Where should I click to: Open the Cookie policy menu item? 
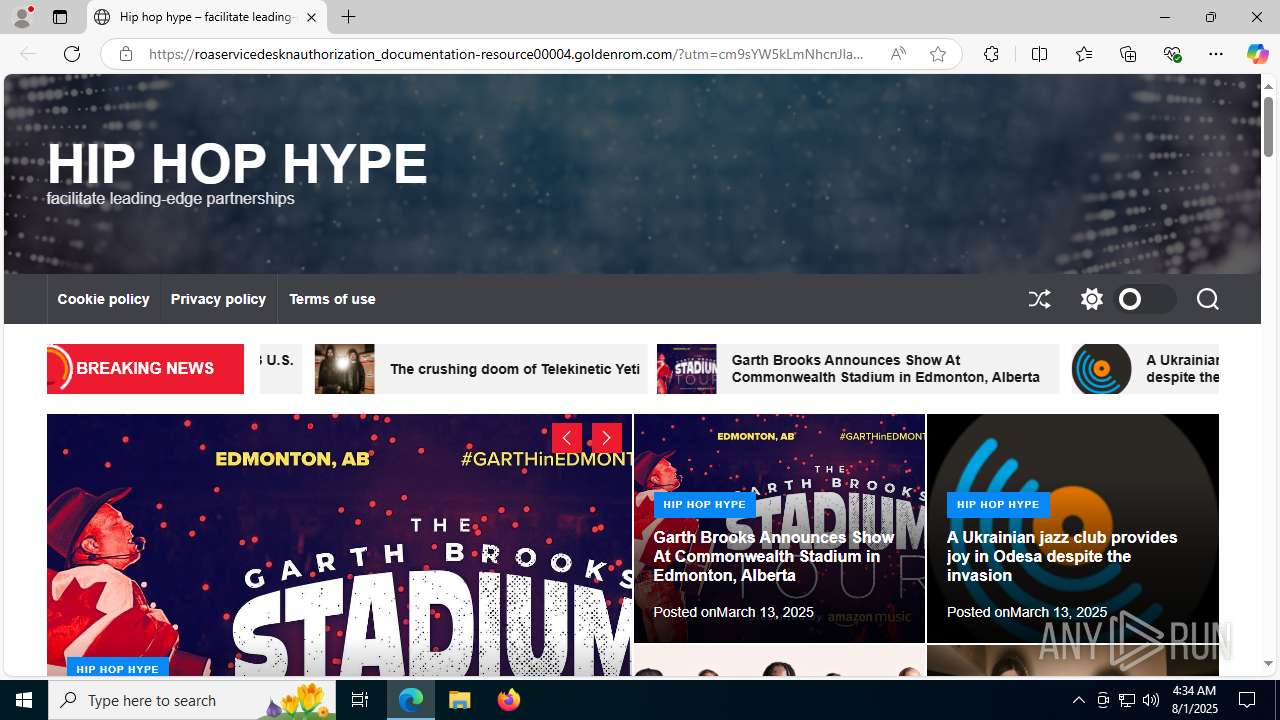tap(103, 299)
